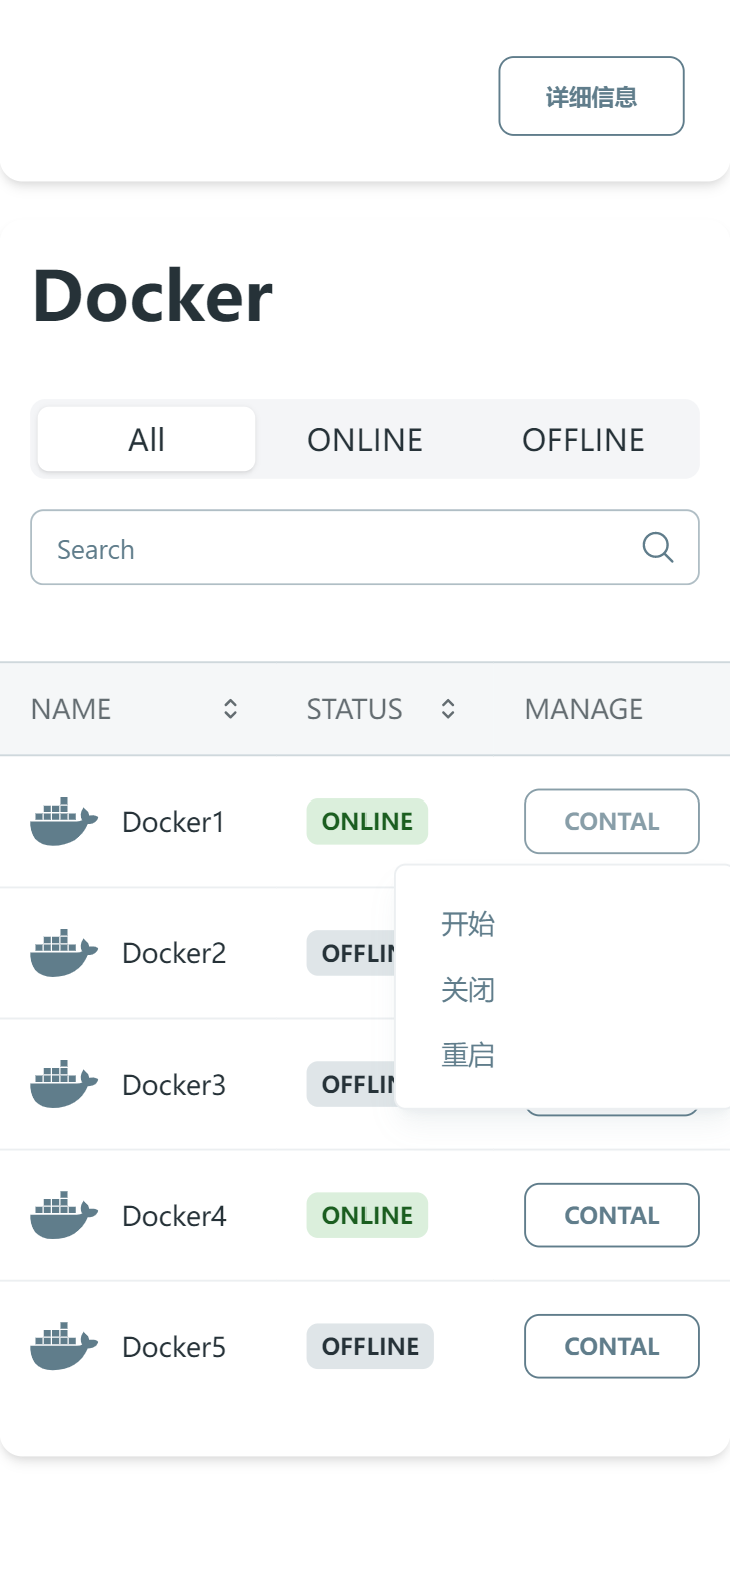Click the search magnifier icon
Screen dimensions: 730x1596
pos(658,547)
